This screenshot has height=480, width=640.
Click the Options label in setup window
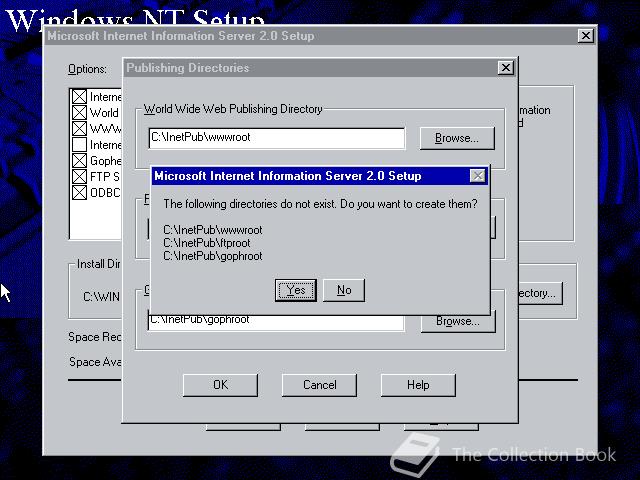(87, 69)
